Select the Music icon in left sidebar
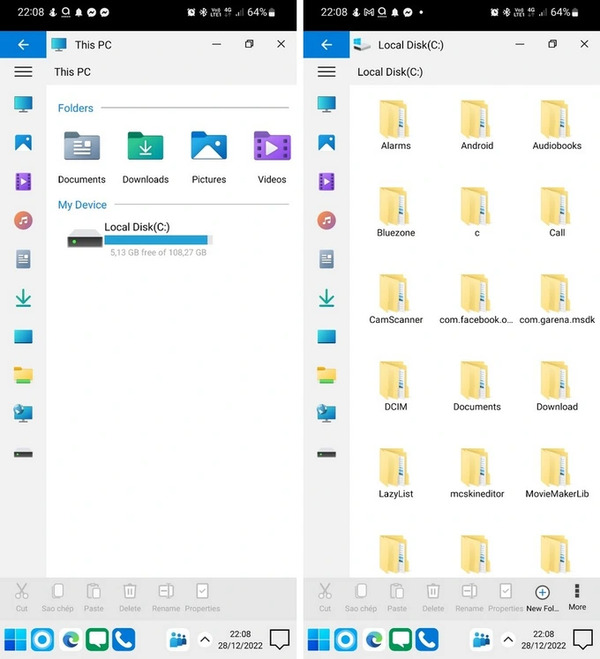This screenshot has height=659, width=600. click(x=23, y=220)
